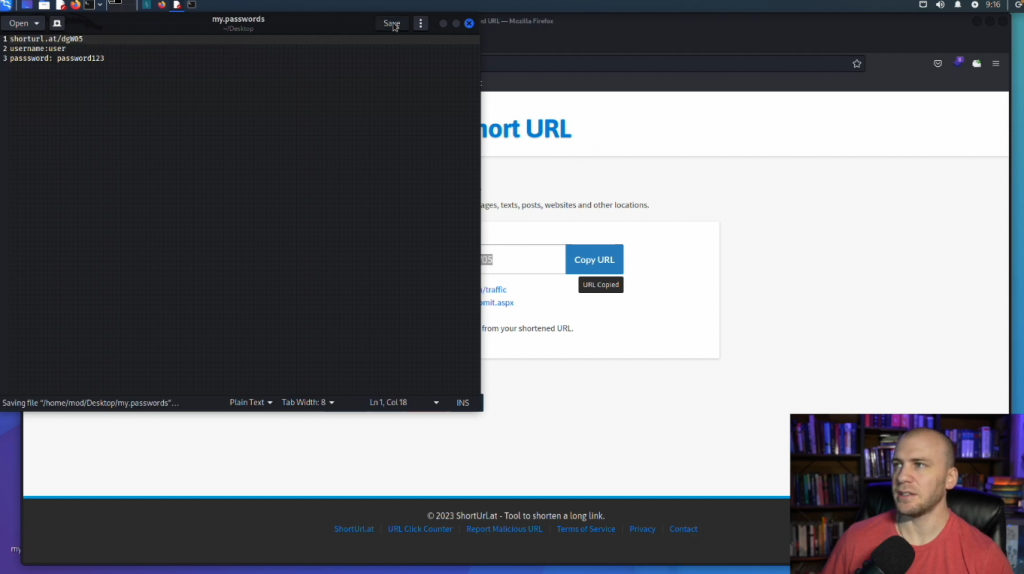
Task: Open Pocket save icon in Firefox
Action: click(938, 63)
